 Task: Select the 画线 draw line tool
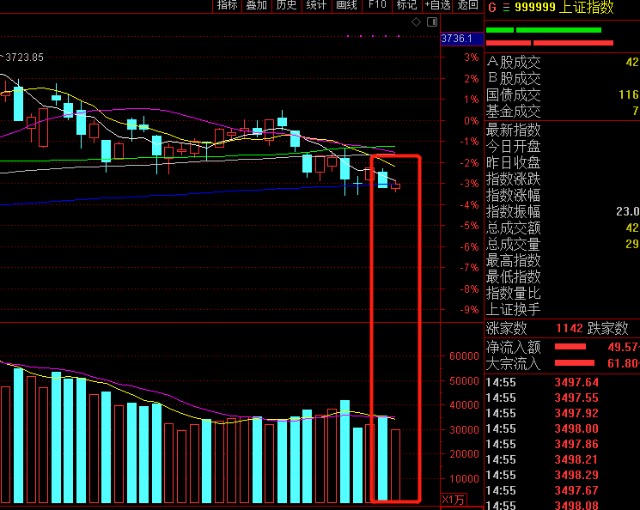(x=347, y=5)
